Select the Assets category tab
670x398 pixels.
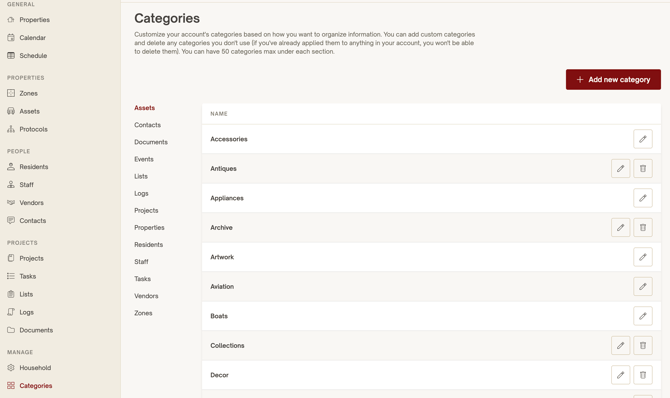point(144,108)
